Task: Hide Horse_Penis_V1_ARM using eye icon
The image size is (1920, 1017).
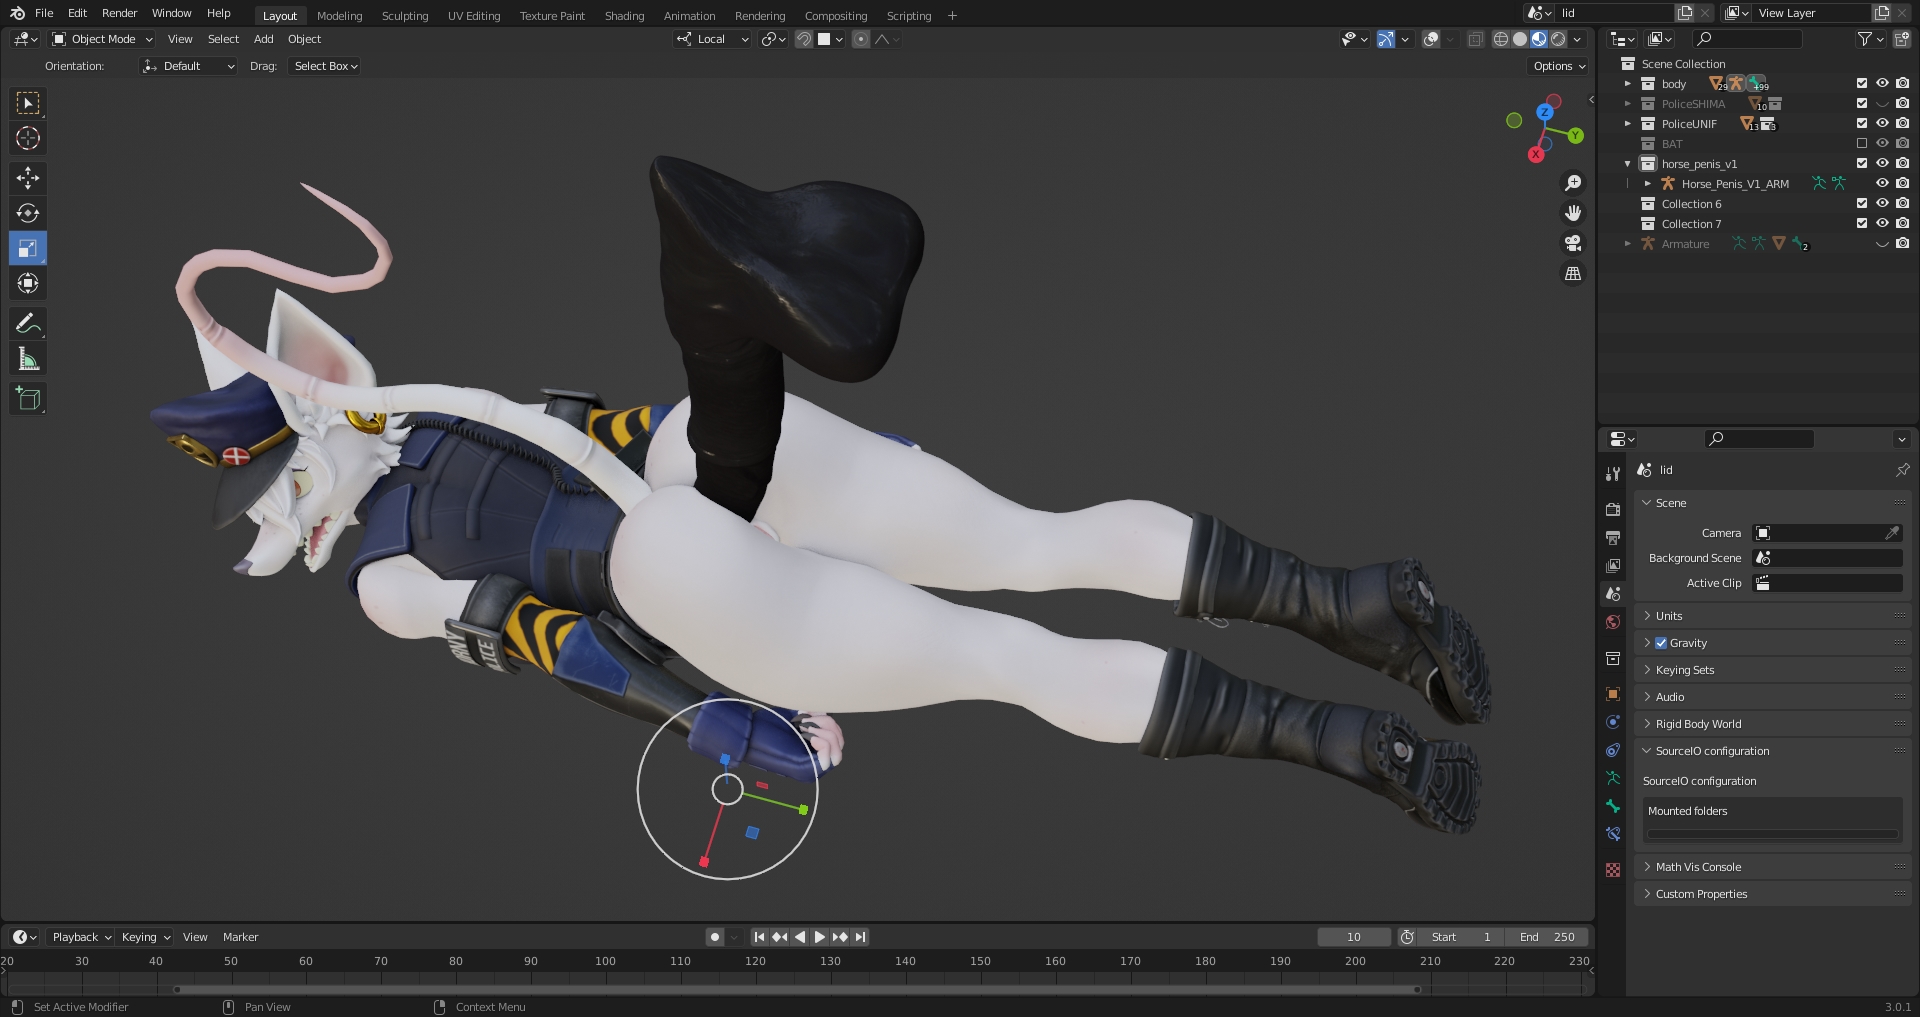Action: (x=1882, y=184)
